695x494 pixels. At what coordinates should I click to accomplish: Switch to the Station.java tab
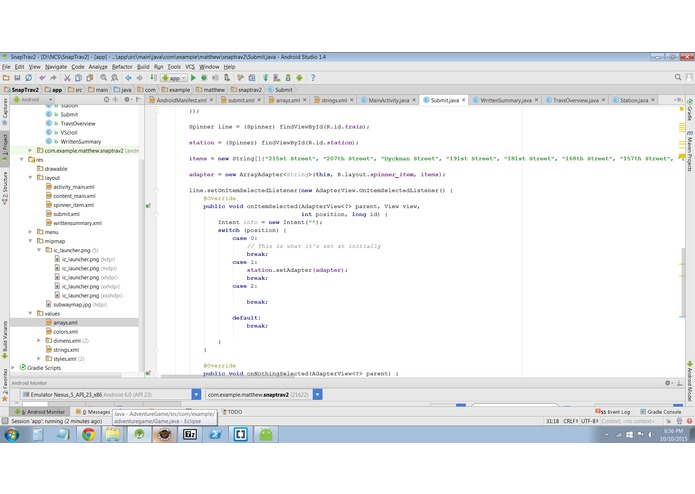634,100
